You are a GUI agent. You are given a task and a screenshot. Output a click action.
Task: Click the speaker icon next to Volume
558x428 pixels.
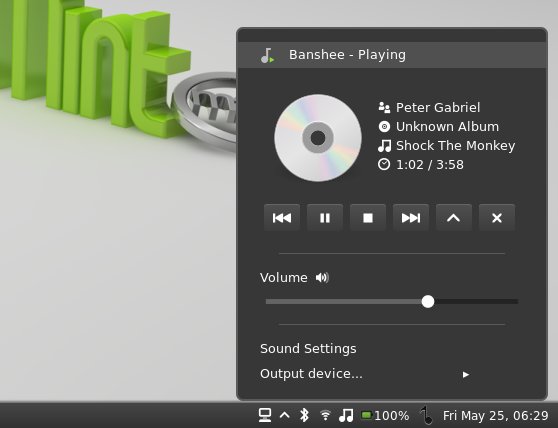322,278
